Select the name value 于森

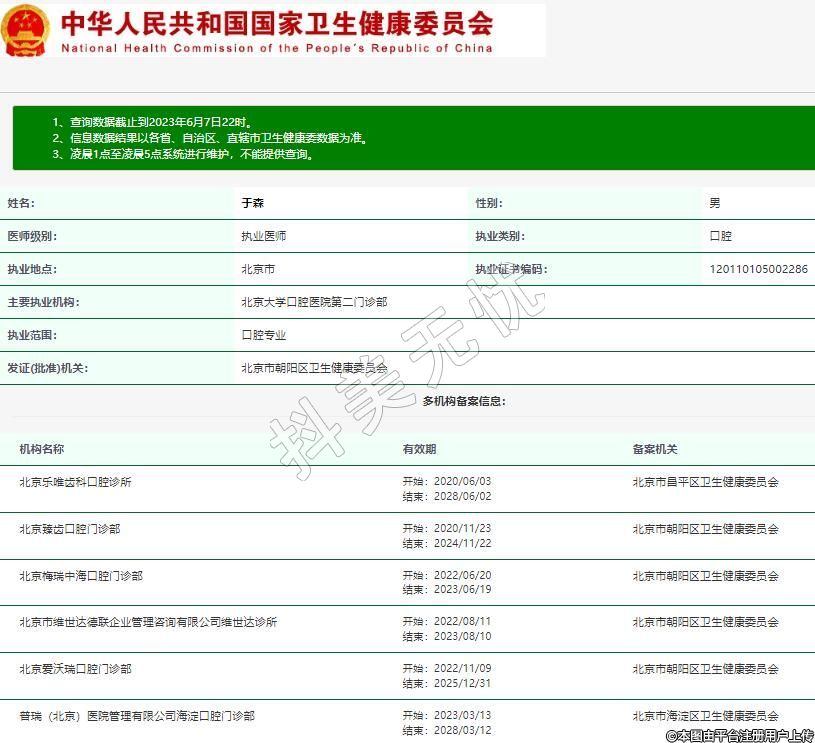coord(253,203)
